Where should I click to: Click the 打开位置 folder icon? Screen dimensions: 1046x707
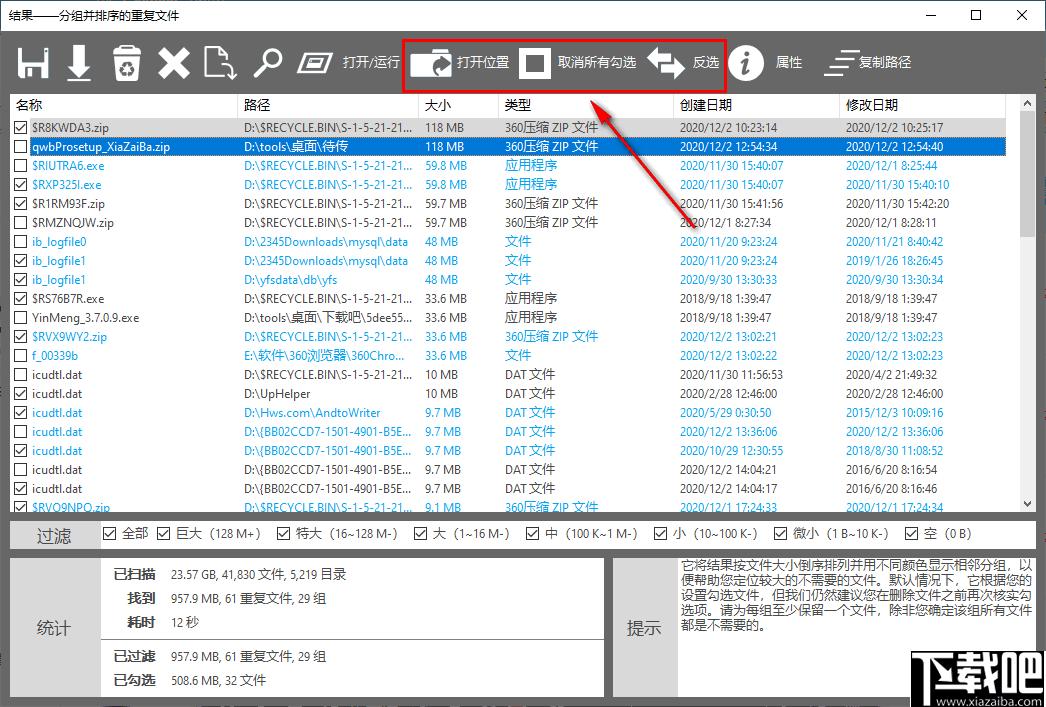coord(431,63)
